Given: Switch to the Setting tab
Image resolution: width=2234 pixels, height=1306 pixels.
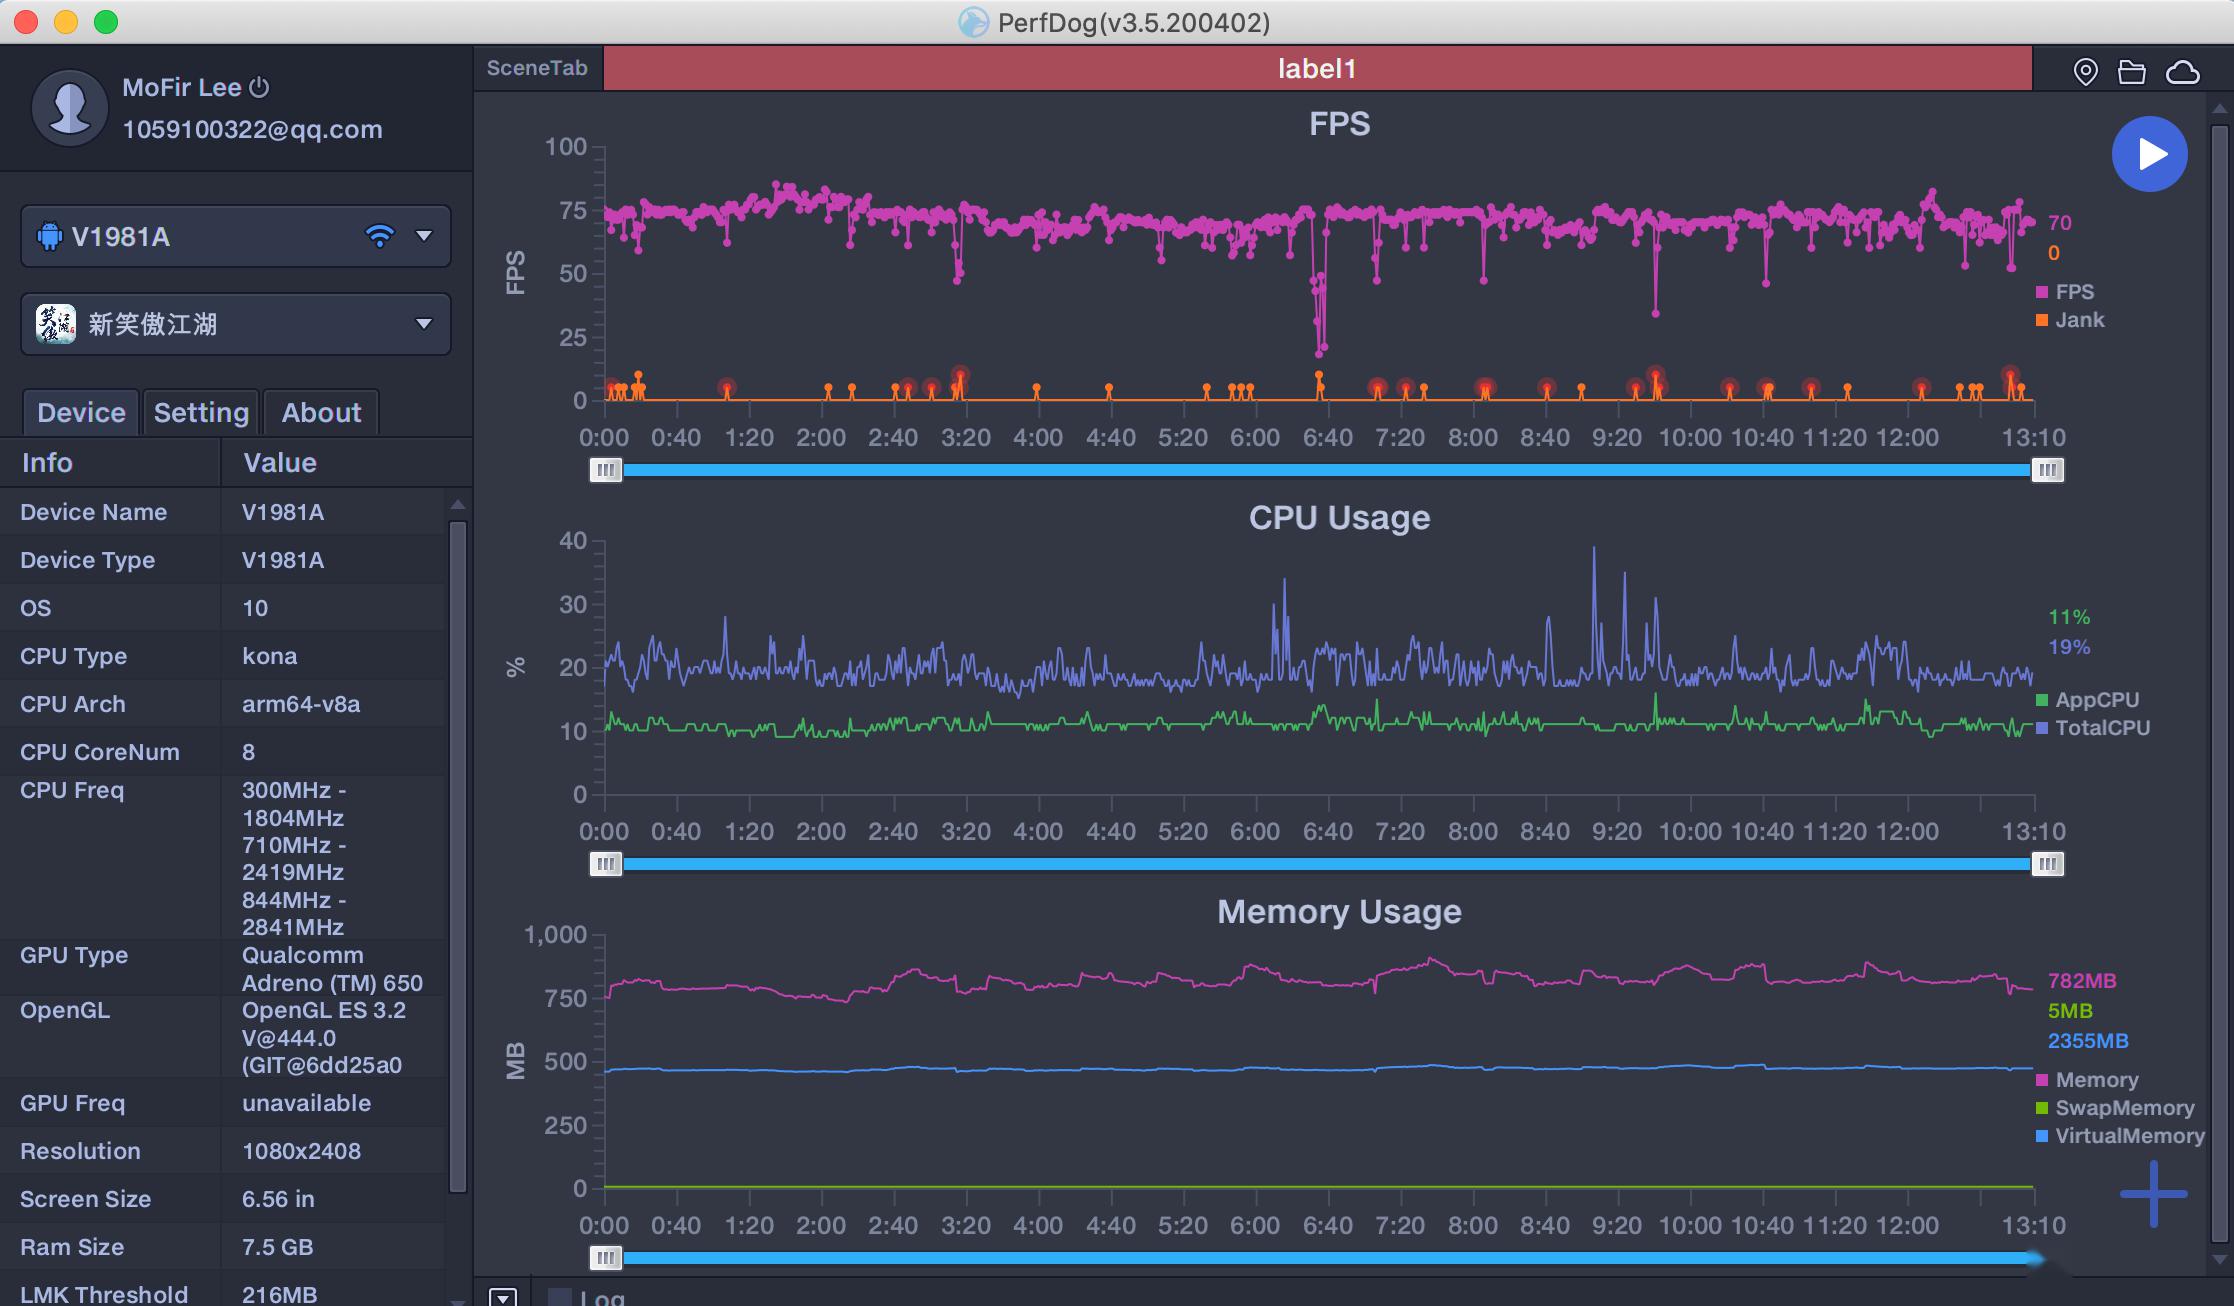Looking at the screenshot, I should point(201,412).
